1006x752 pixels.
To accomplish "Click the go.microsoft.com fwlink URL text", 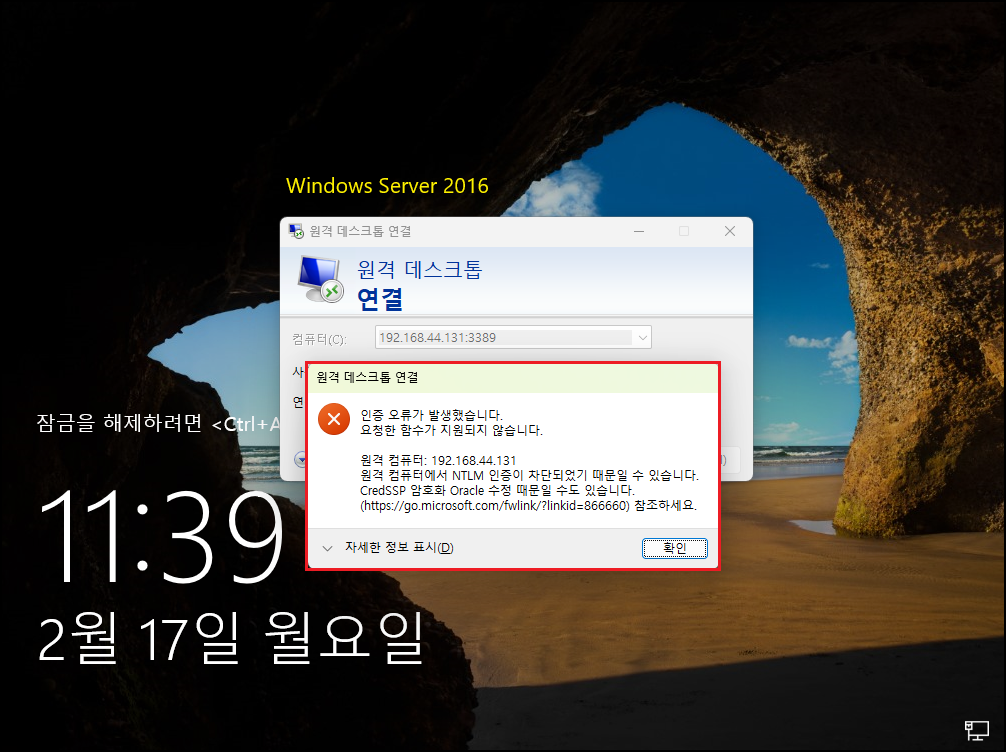I will pyautogui.click(x=495, y=506).
